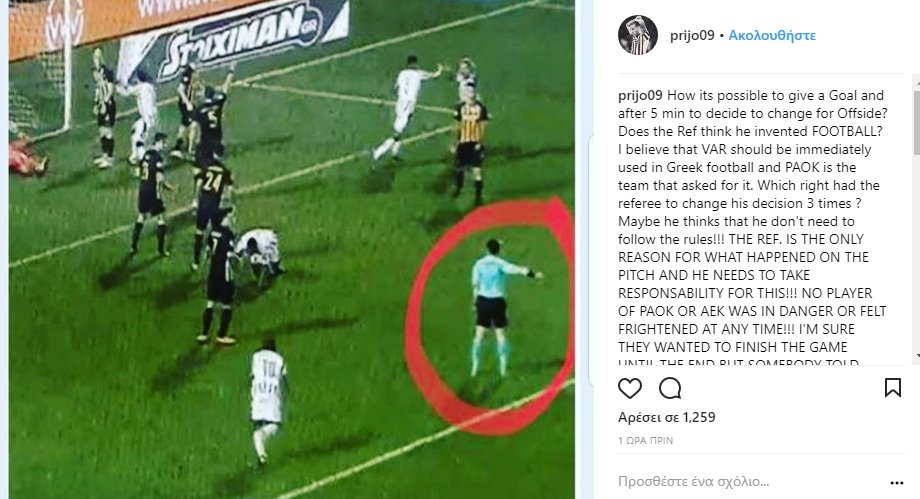Screen dimensions: 920x499
Task: View the list under Αρέσει σε 1,259
Action: [x=667, y=417]
